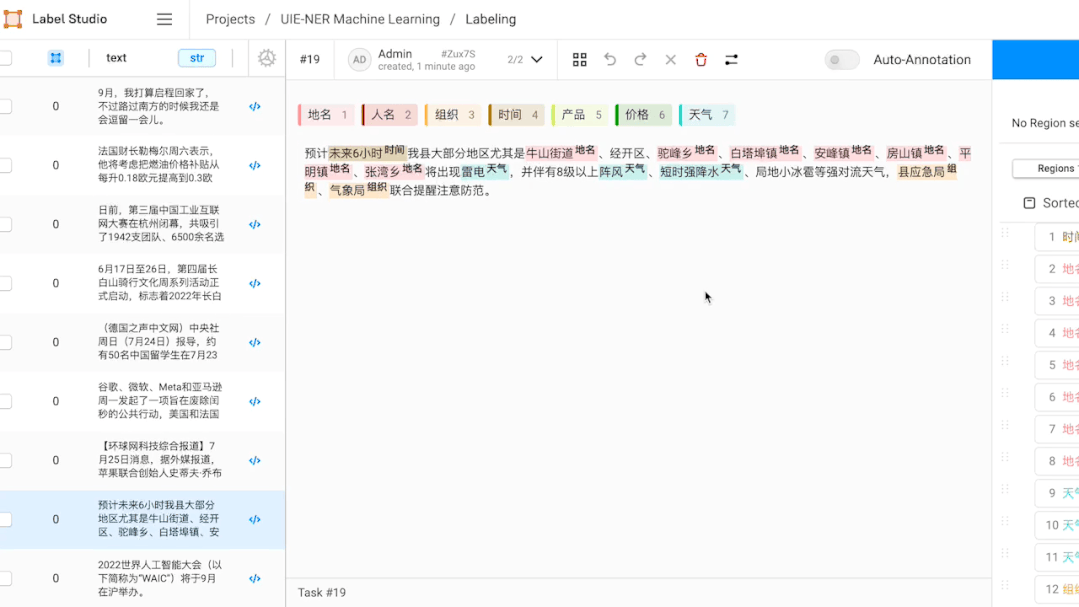Select the 天气 label
1079x607 pixels.
pyautogui.click(x=707, y=115)
